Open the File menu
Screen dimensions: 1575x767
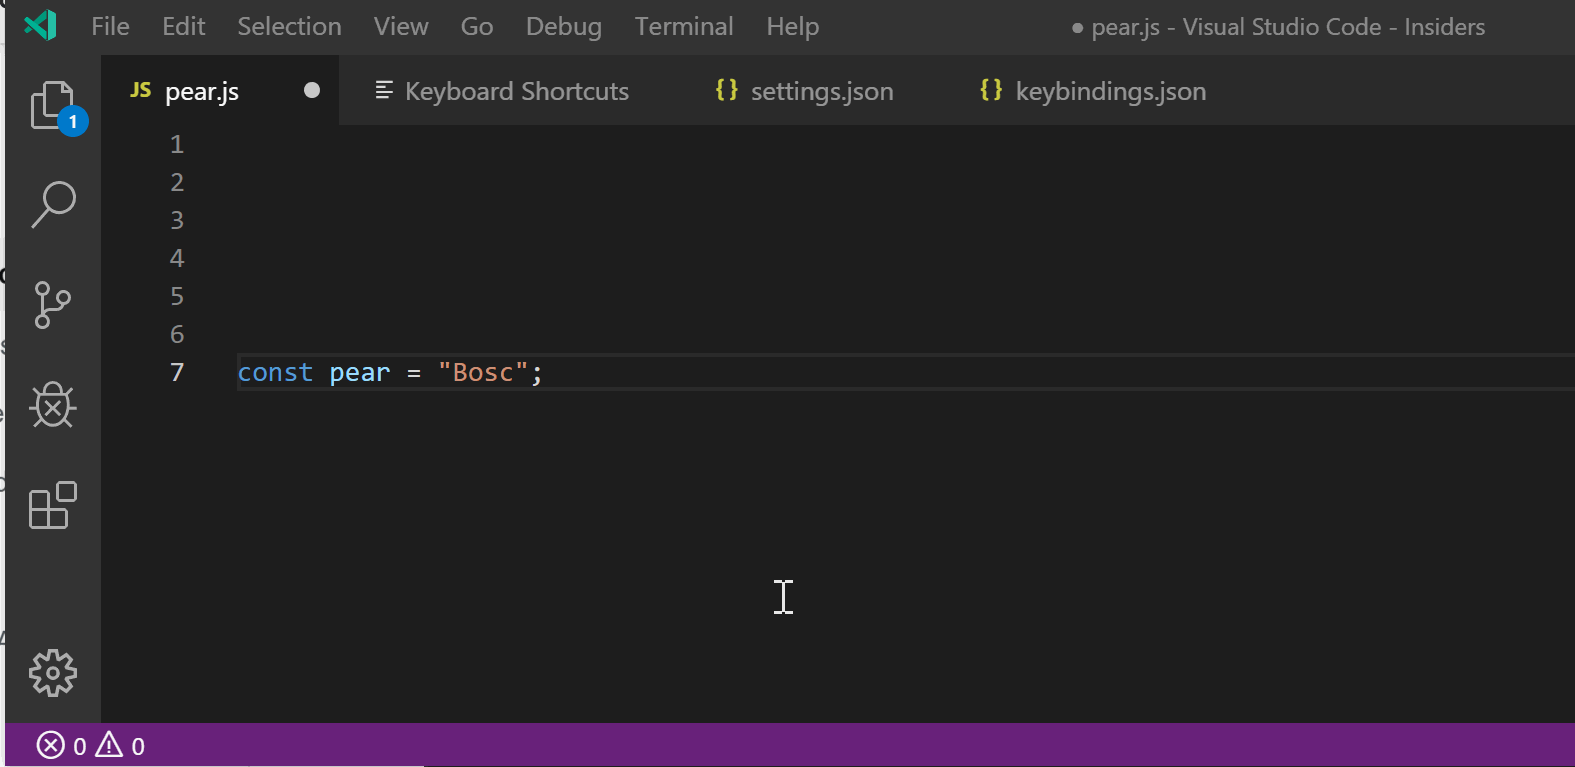110,26
